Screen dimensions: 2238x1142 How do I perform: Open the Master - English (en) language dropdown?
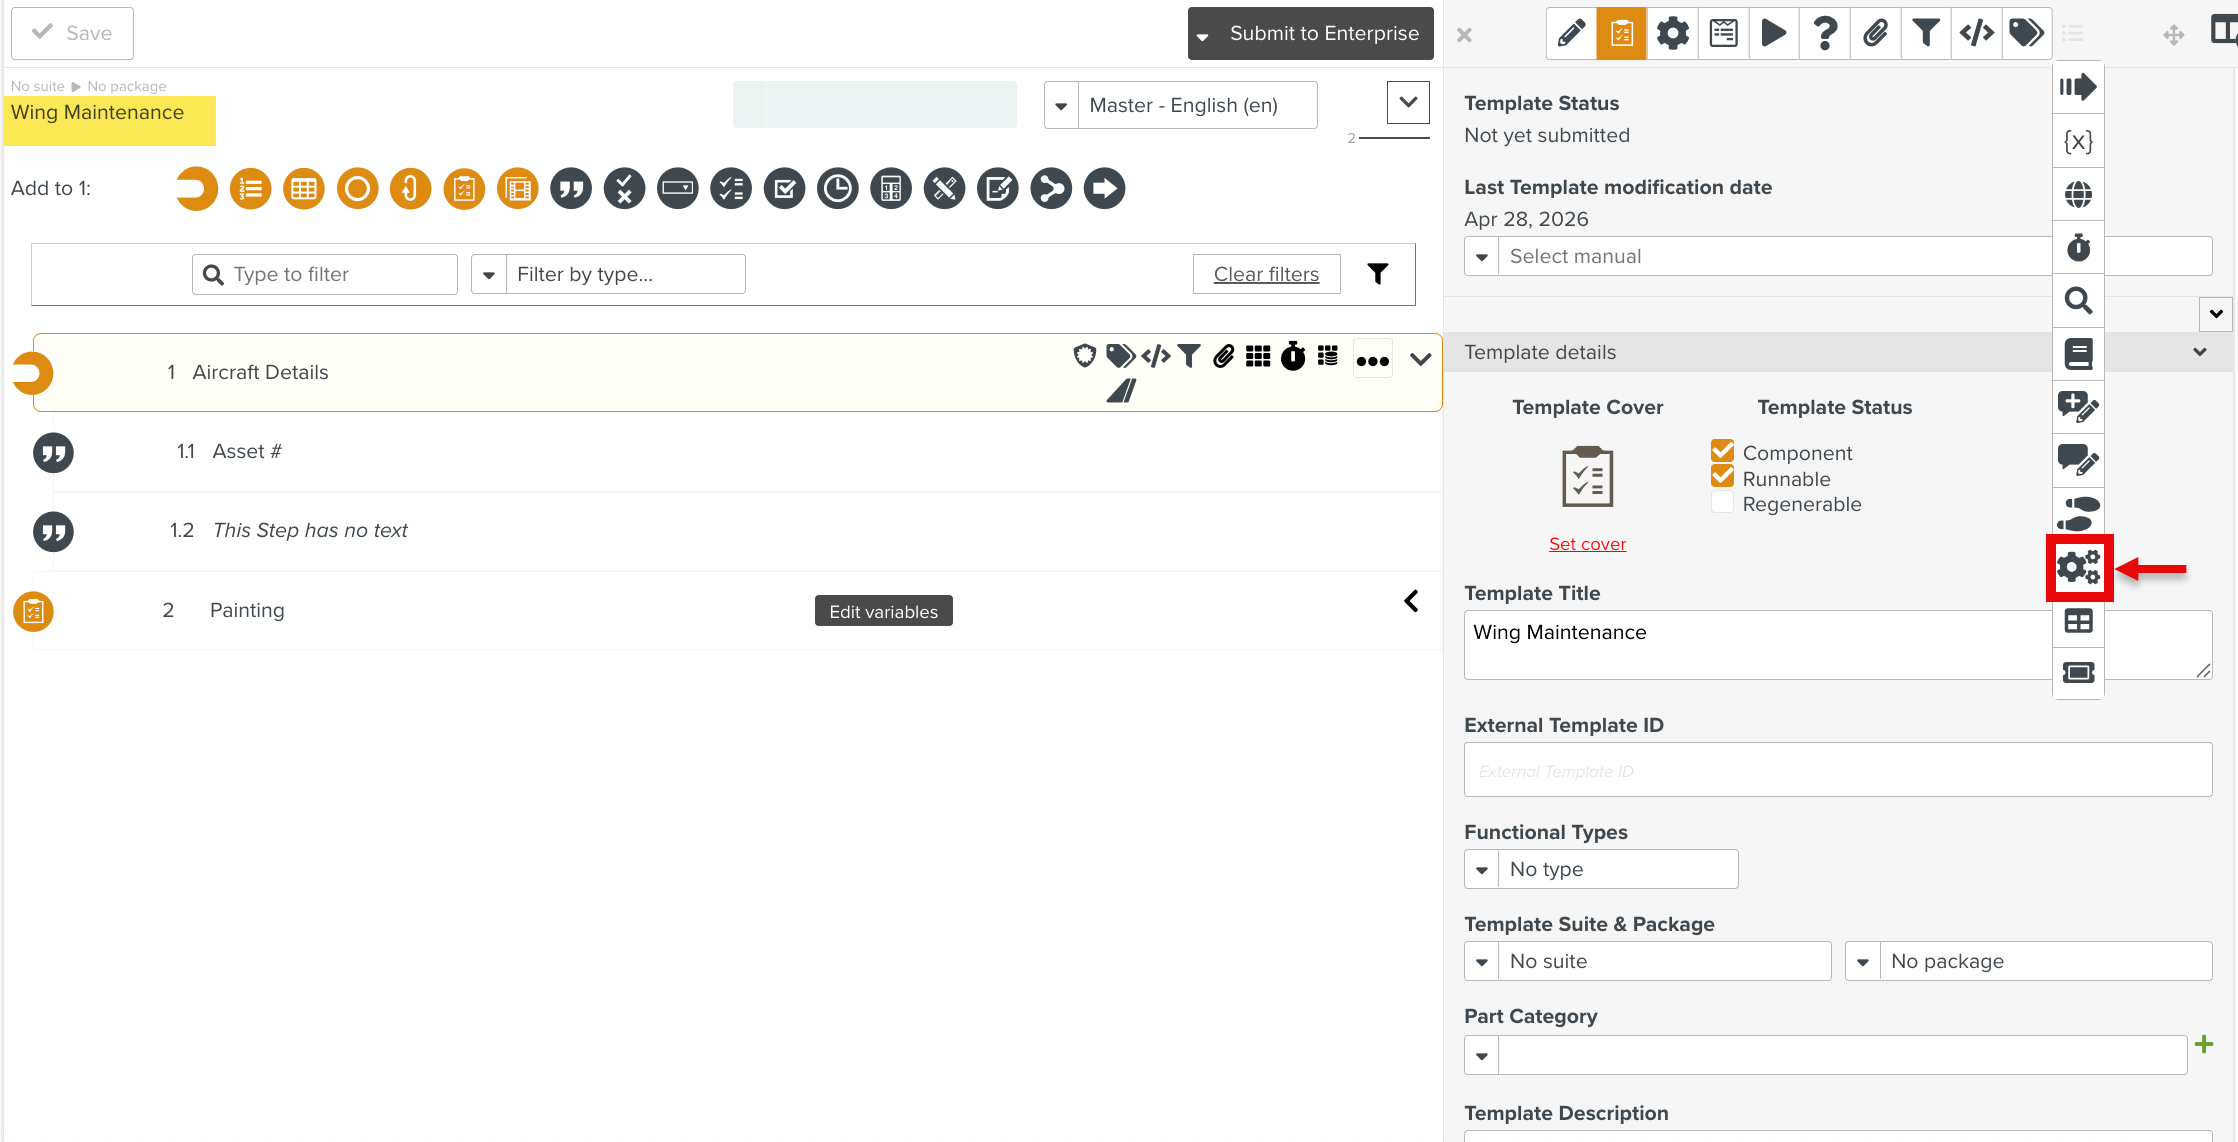pos(1181,105)
